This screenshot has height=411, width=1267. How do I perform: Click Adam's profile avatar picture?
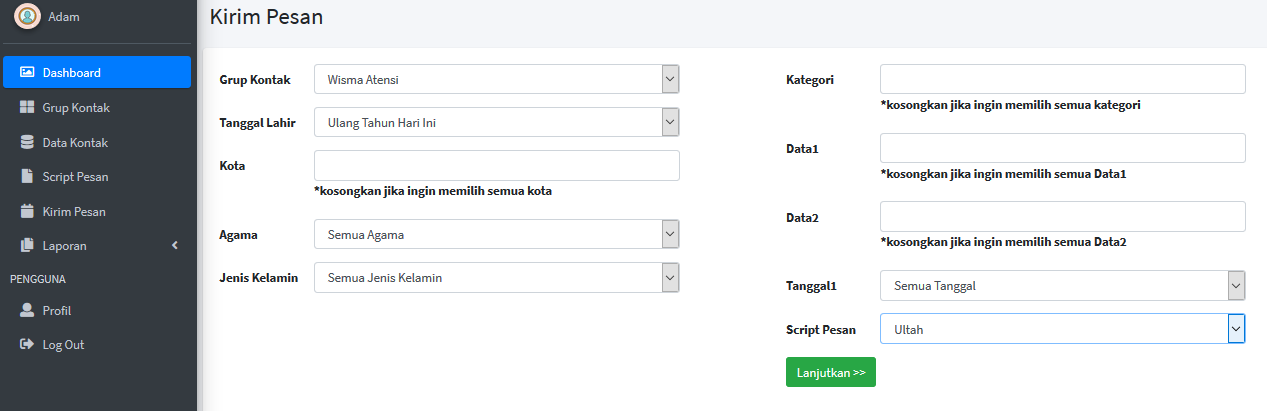pyautogui.click(x=27, y=17)
